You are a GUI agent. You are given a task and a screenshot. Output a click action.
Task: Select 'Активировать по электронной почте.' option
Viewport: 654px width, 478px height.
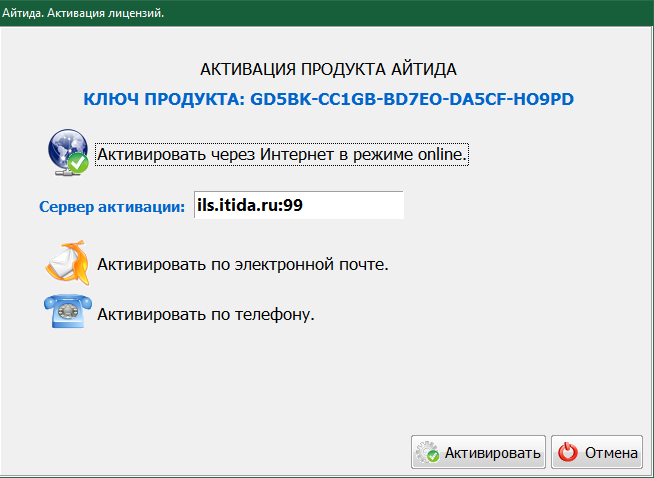click(x=243, y=264)
